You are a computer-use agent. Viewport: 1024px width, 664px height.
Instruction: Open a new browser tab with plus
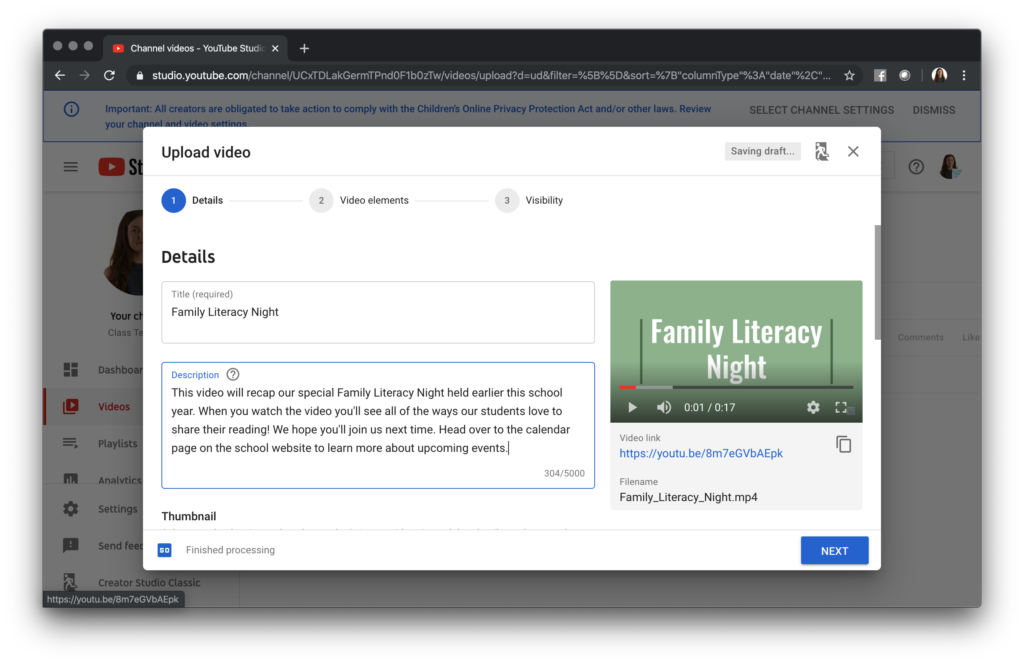pos(304,48)
